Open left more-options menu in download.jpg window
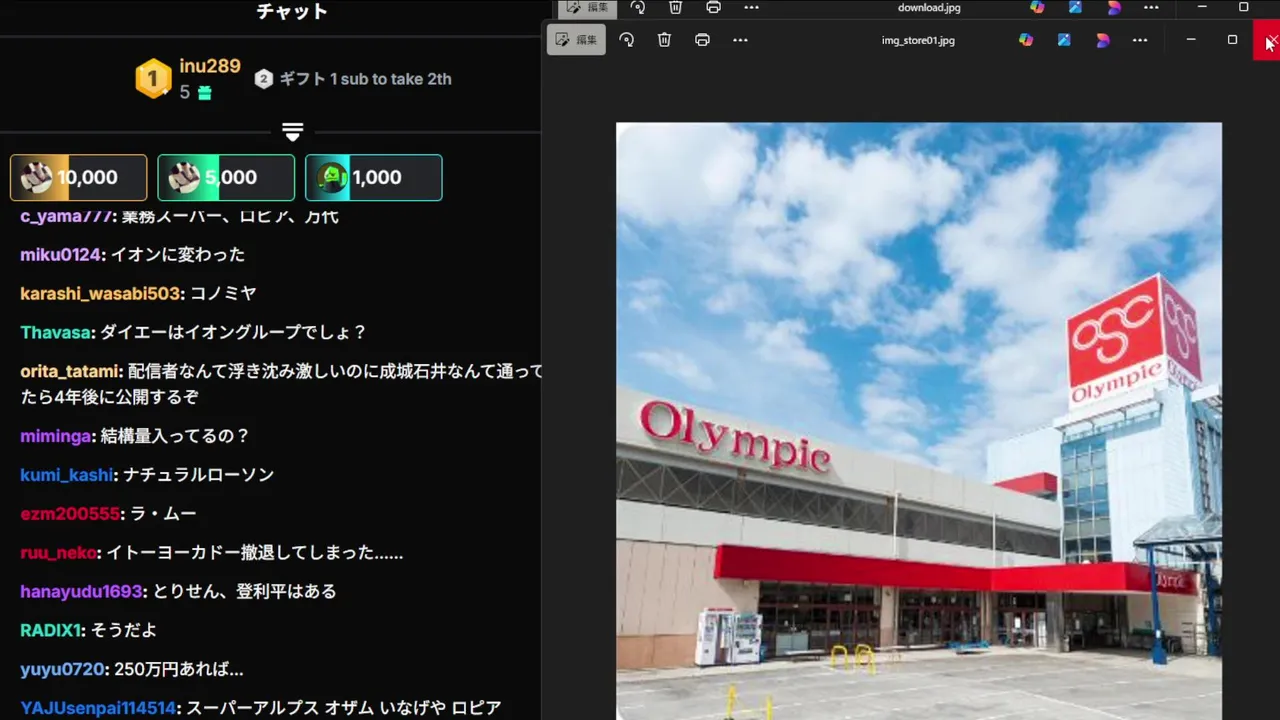The width and height of the screenshot is (1280, 720). (751, 7)
